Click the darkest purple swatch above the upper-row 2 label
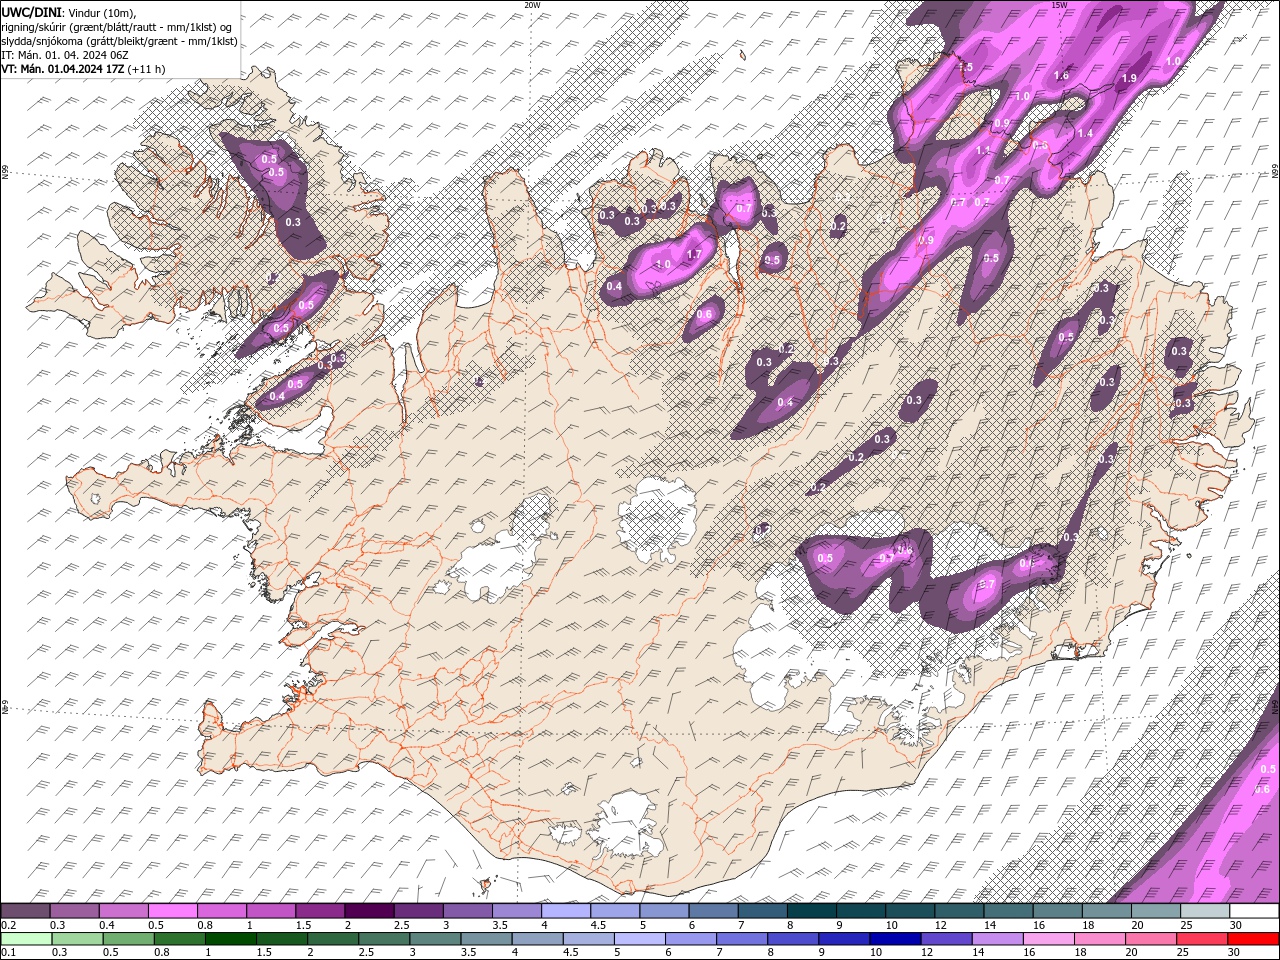The width and height of the screenshot is (1280, 960). point(369,911)
